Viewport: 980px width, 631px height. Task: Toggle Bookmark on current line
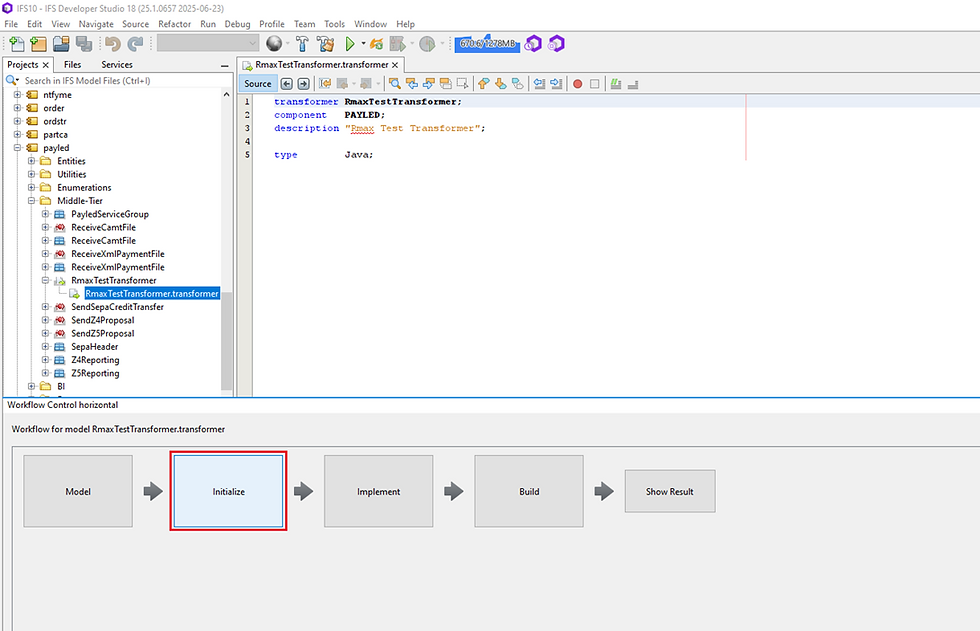click(518, 84)
